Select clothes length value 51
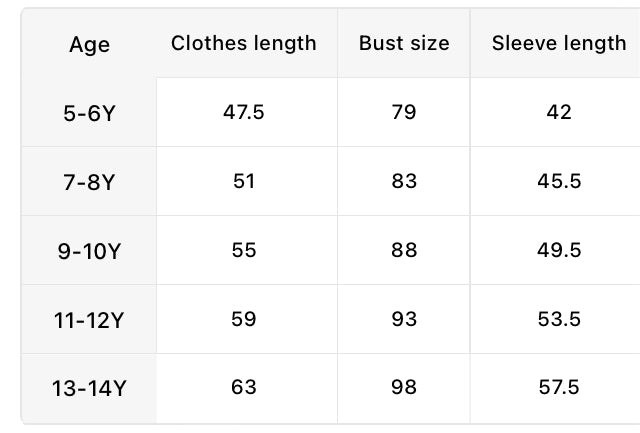640x433 pixels. tap(244, 181)
